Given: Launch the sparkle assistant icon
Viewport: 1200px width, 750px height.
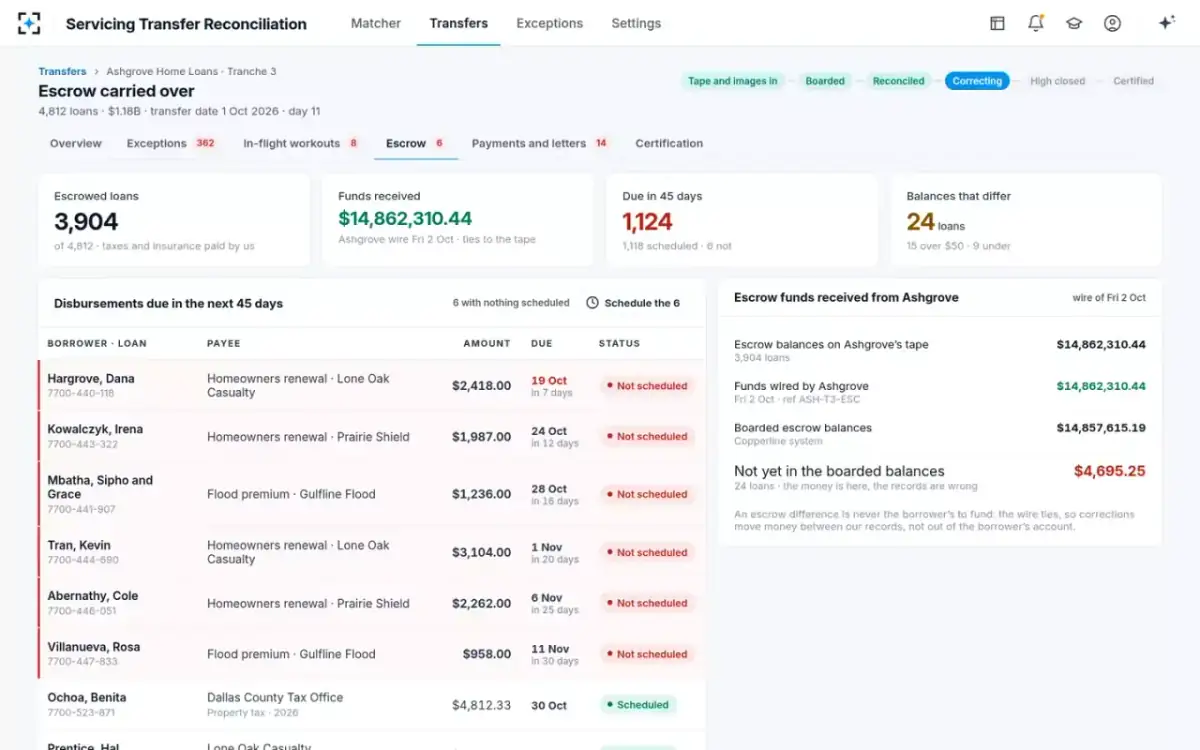Looking at the screenshot, I should point(1166,23).
